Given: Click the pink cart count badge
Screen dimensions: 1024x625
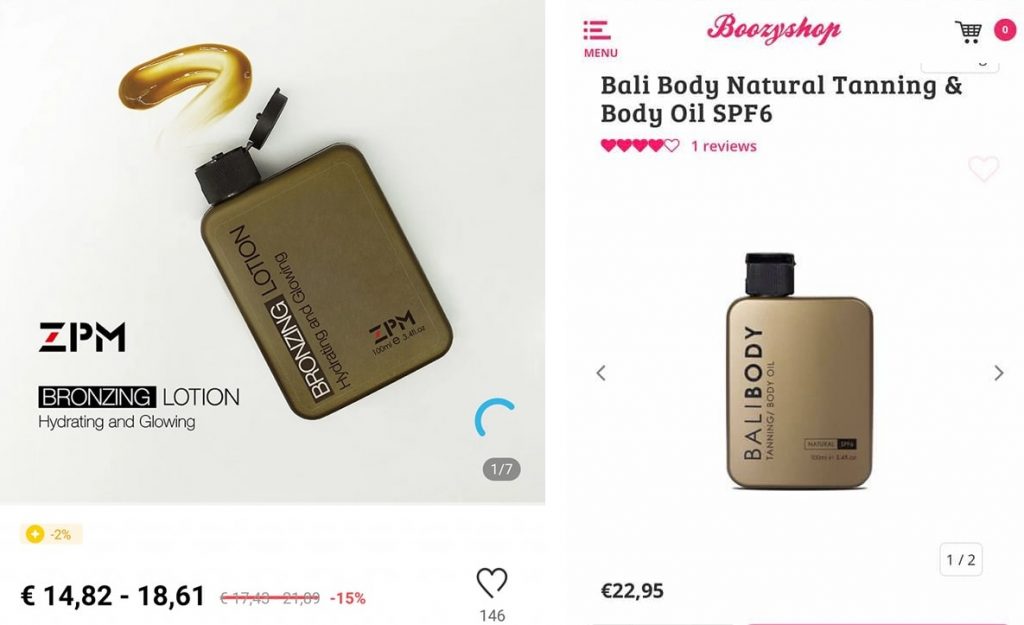Looking at the screenshot, I should [x=1005, y=30].
